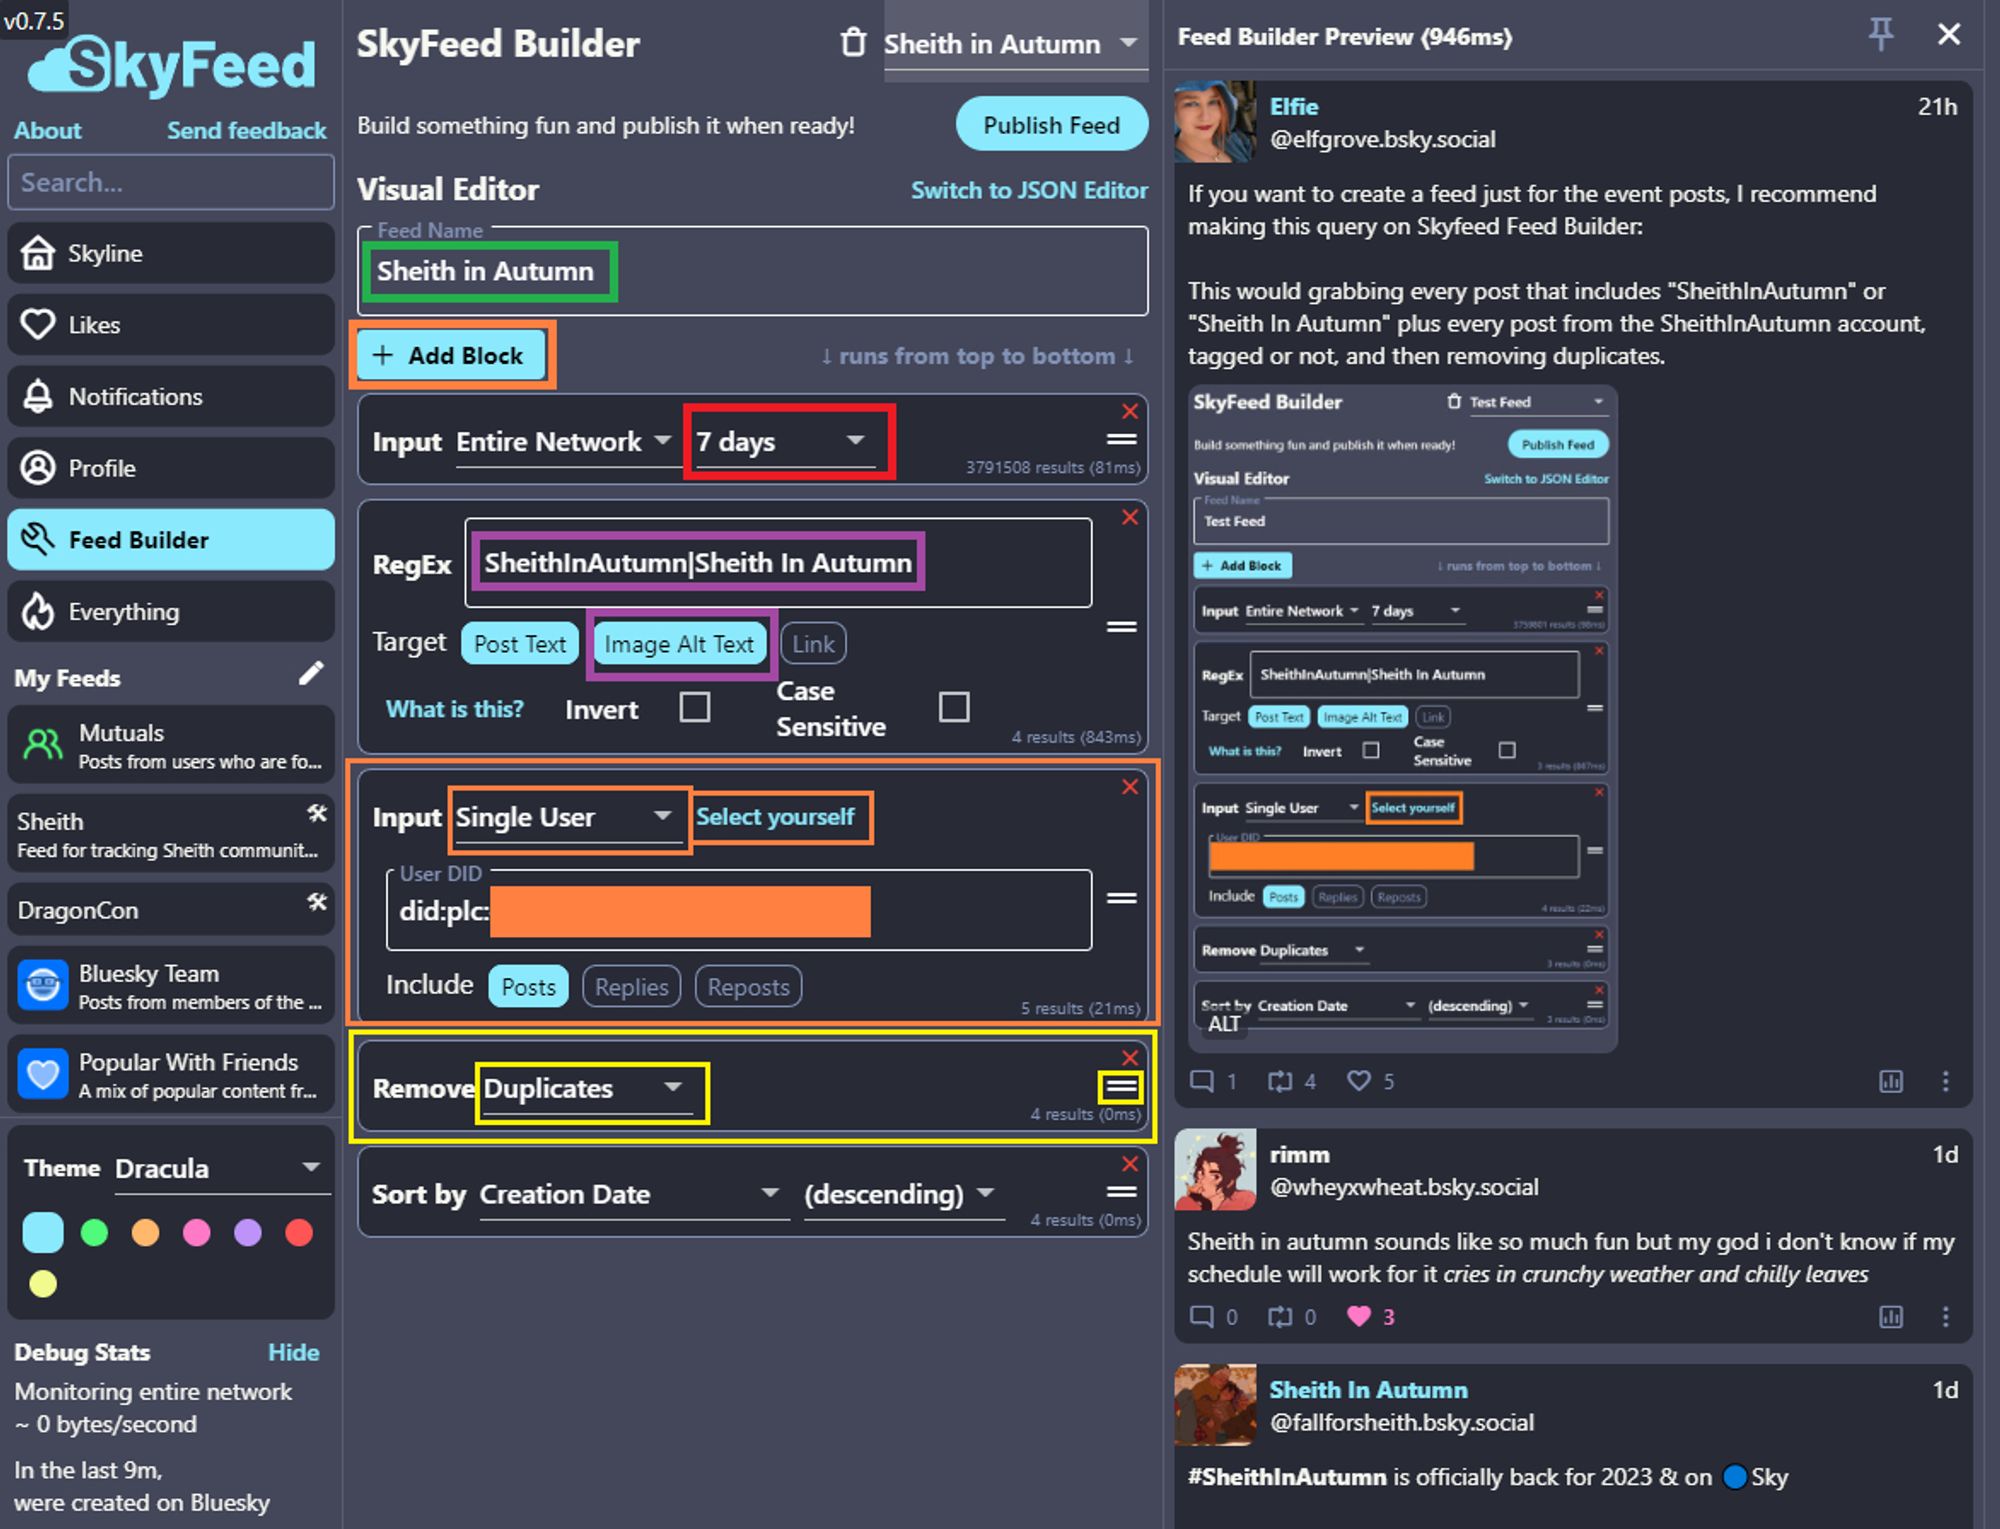
Task: Open the What is this? help link
Action: tap(455, 709)
